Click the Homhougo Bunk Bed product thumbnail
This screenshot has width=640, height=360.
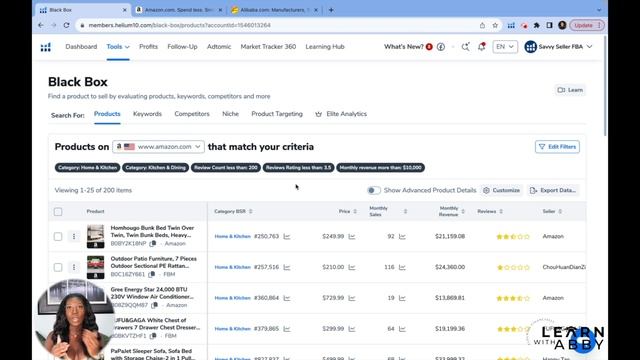(x=96, y=236)
